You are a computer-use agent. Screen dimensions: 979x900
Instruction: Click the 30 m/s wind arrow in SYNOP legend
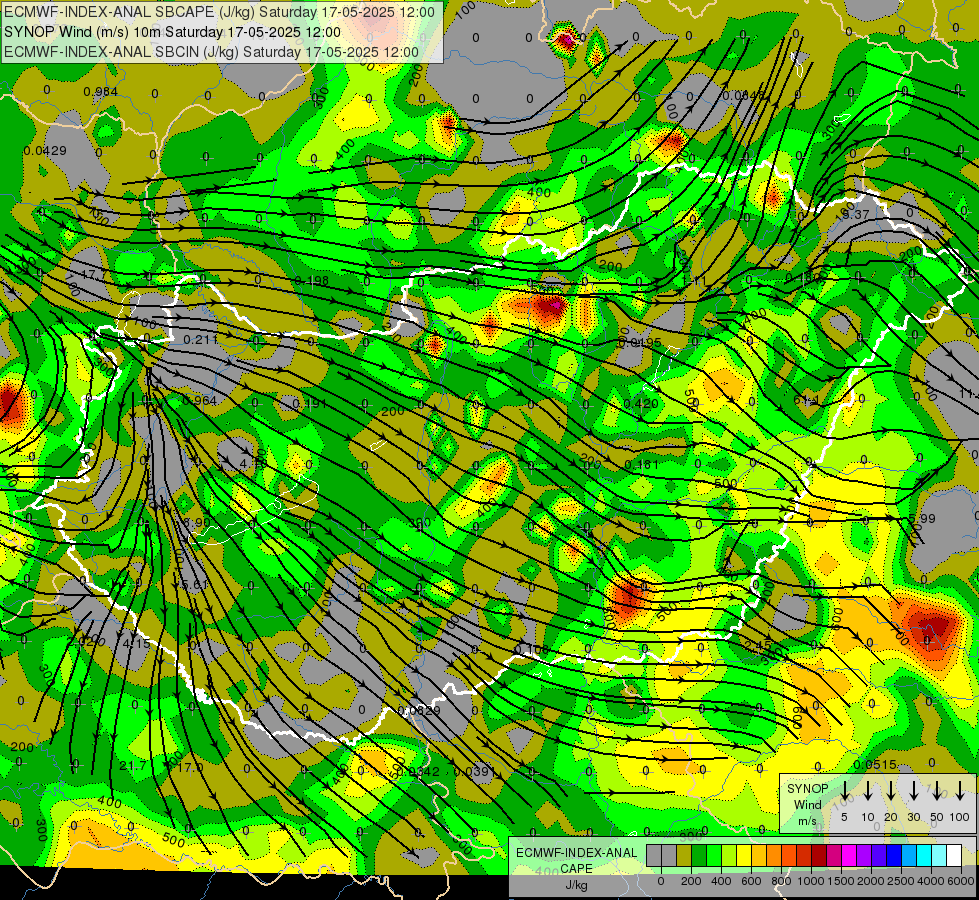coord(913,791)
